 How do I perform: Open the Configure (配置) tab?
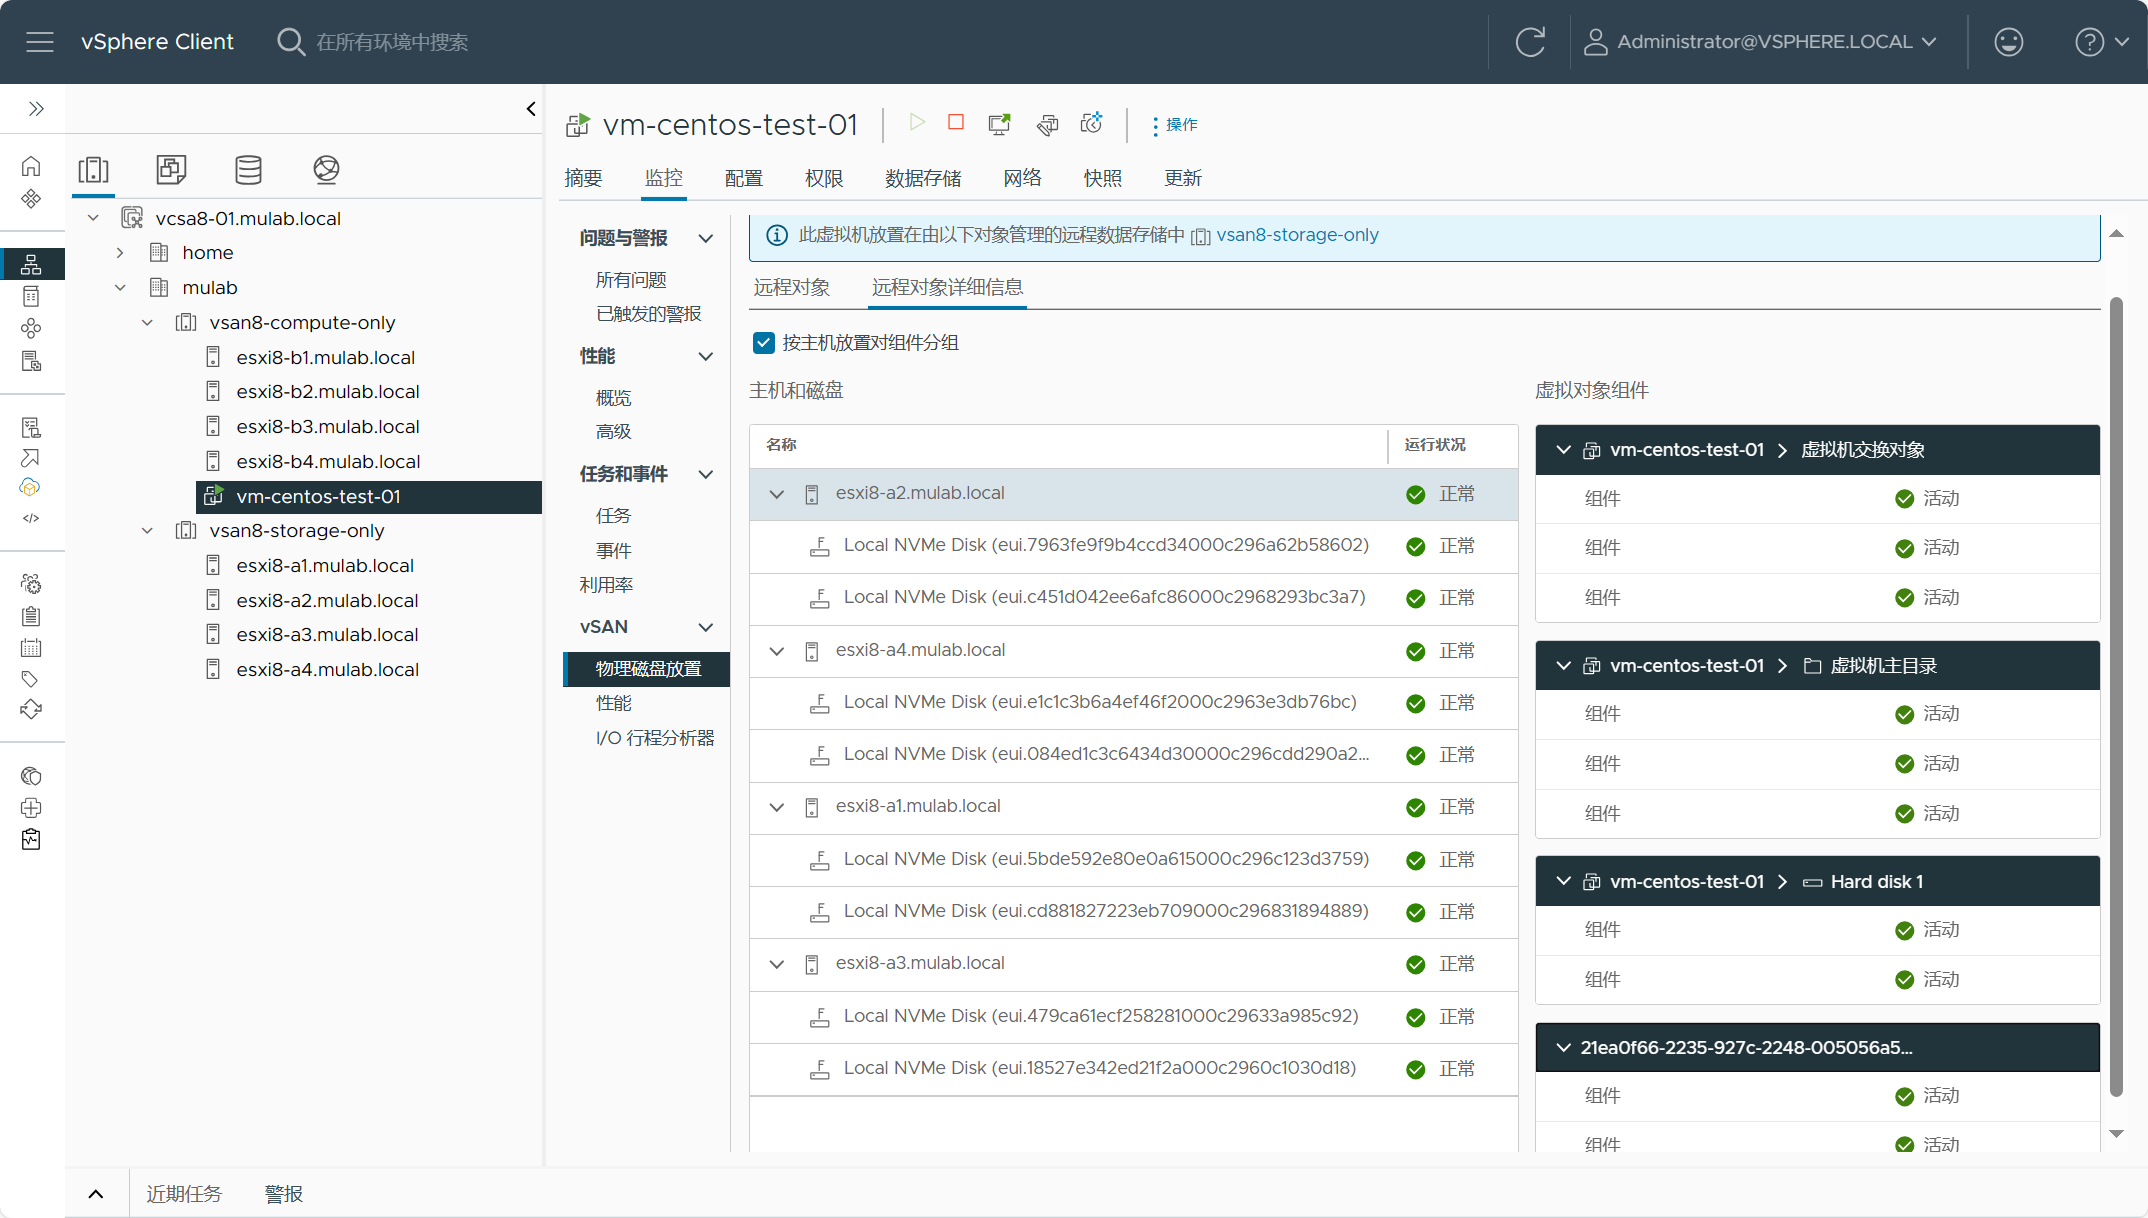[744, 178]
